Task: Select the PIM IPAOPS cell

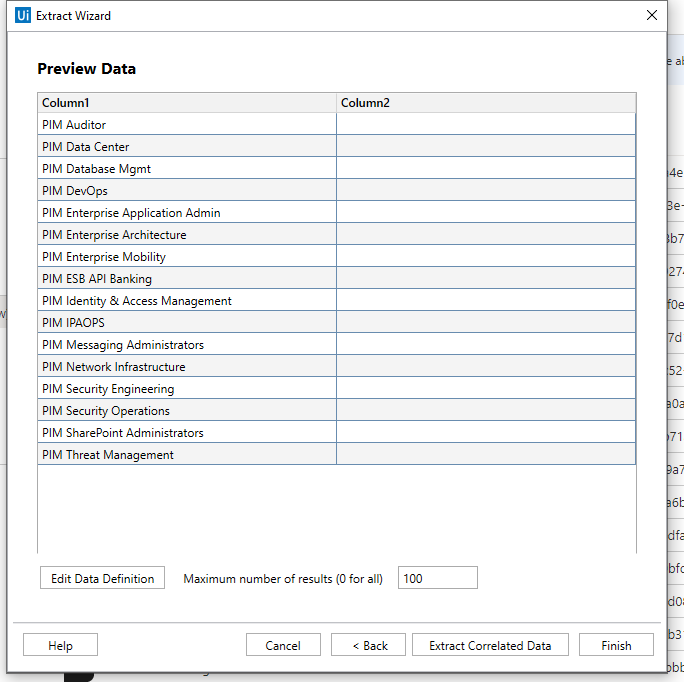Action: point(187,322)
